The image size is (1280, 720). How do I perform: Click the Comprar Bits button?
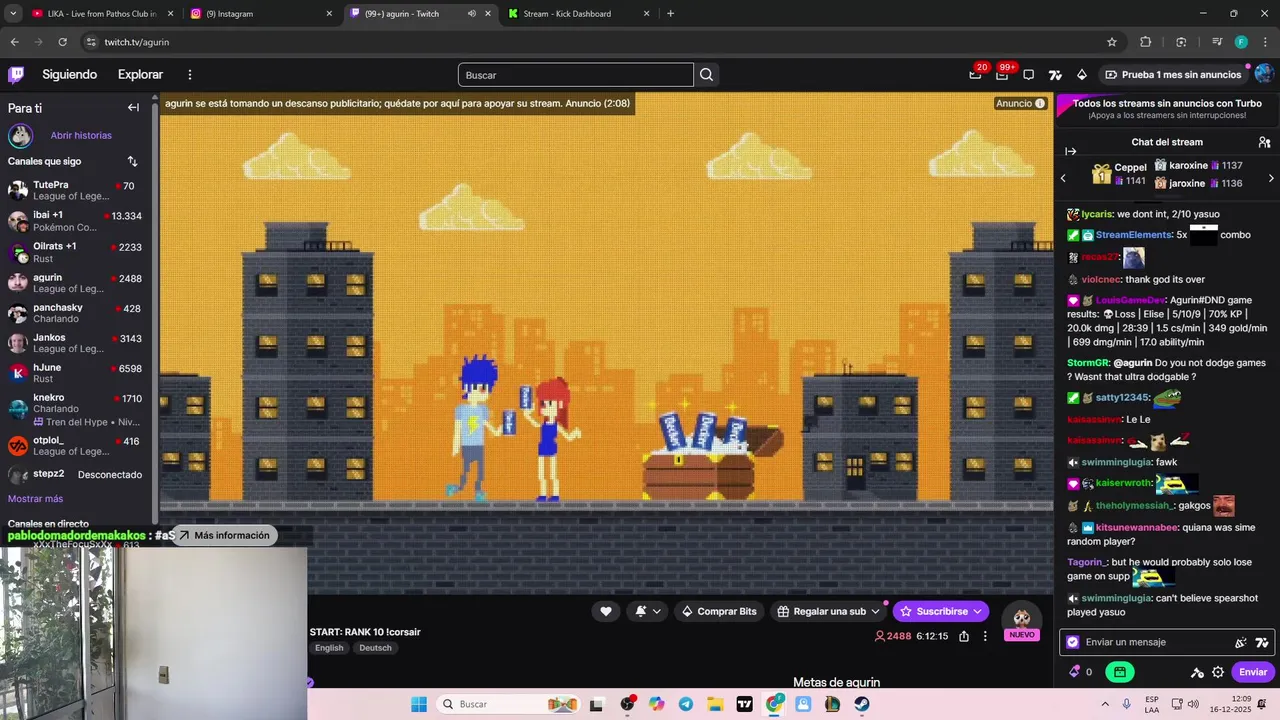719,611
